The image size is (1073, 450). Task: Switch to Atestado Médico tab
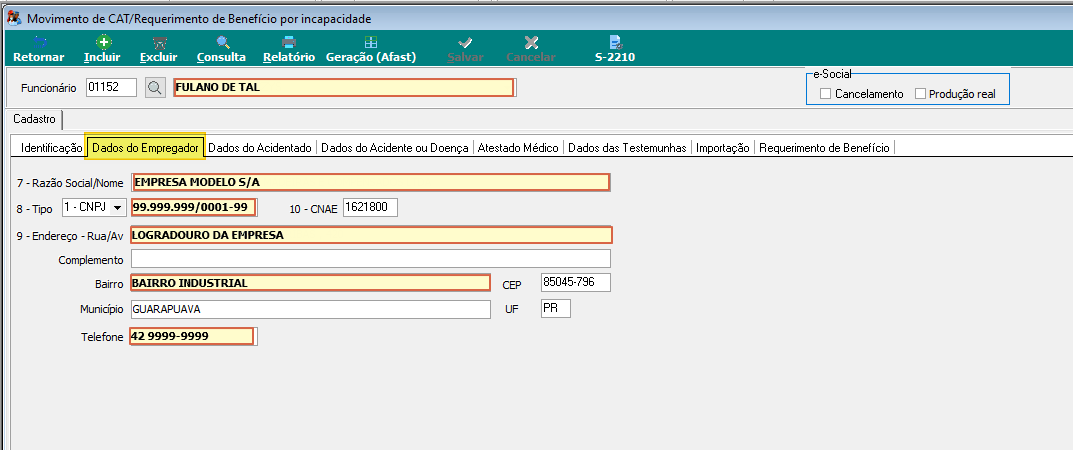tap(518, 148)
